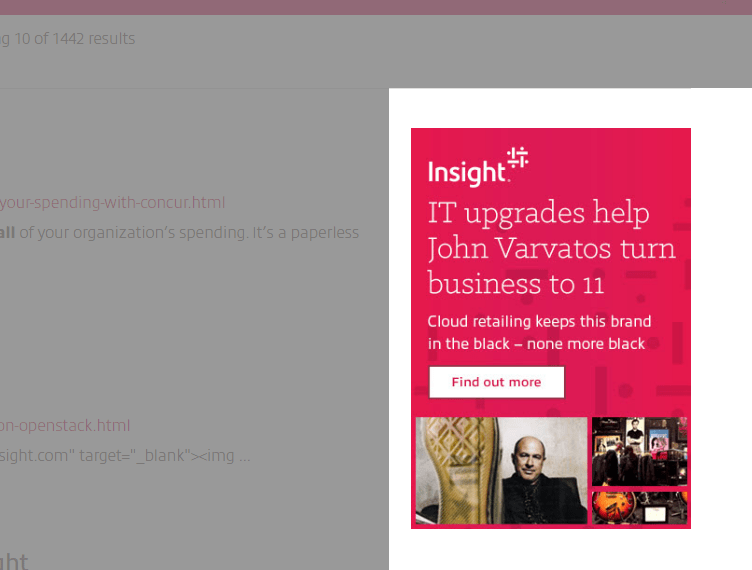Open the on-openstack.html result link

click(x=65, y=425)
